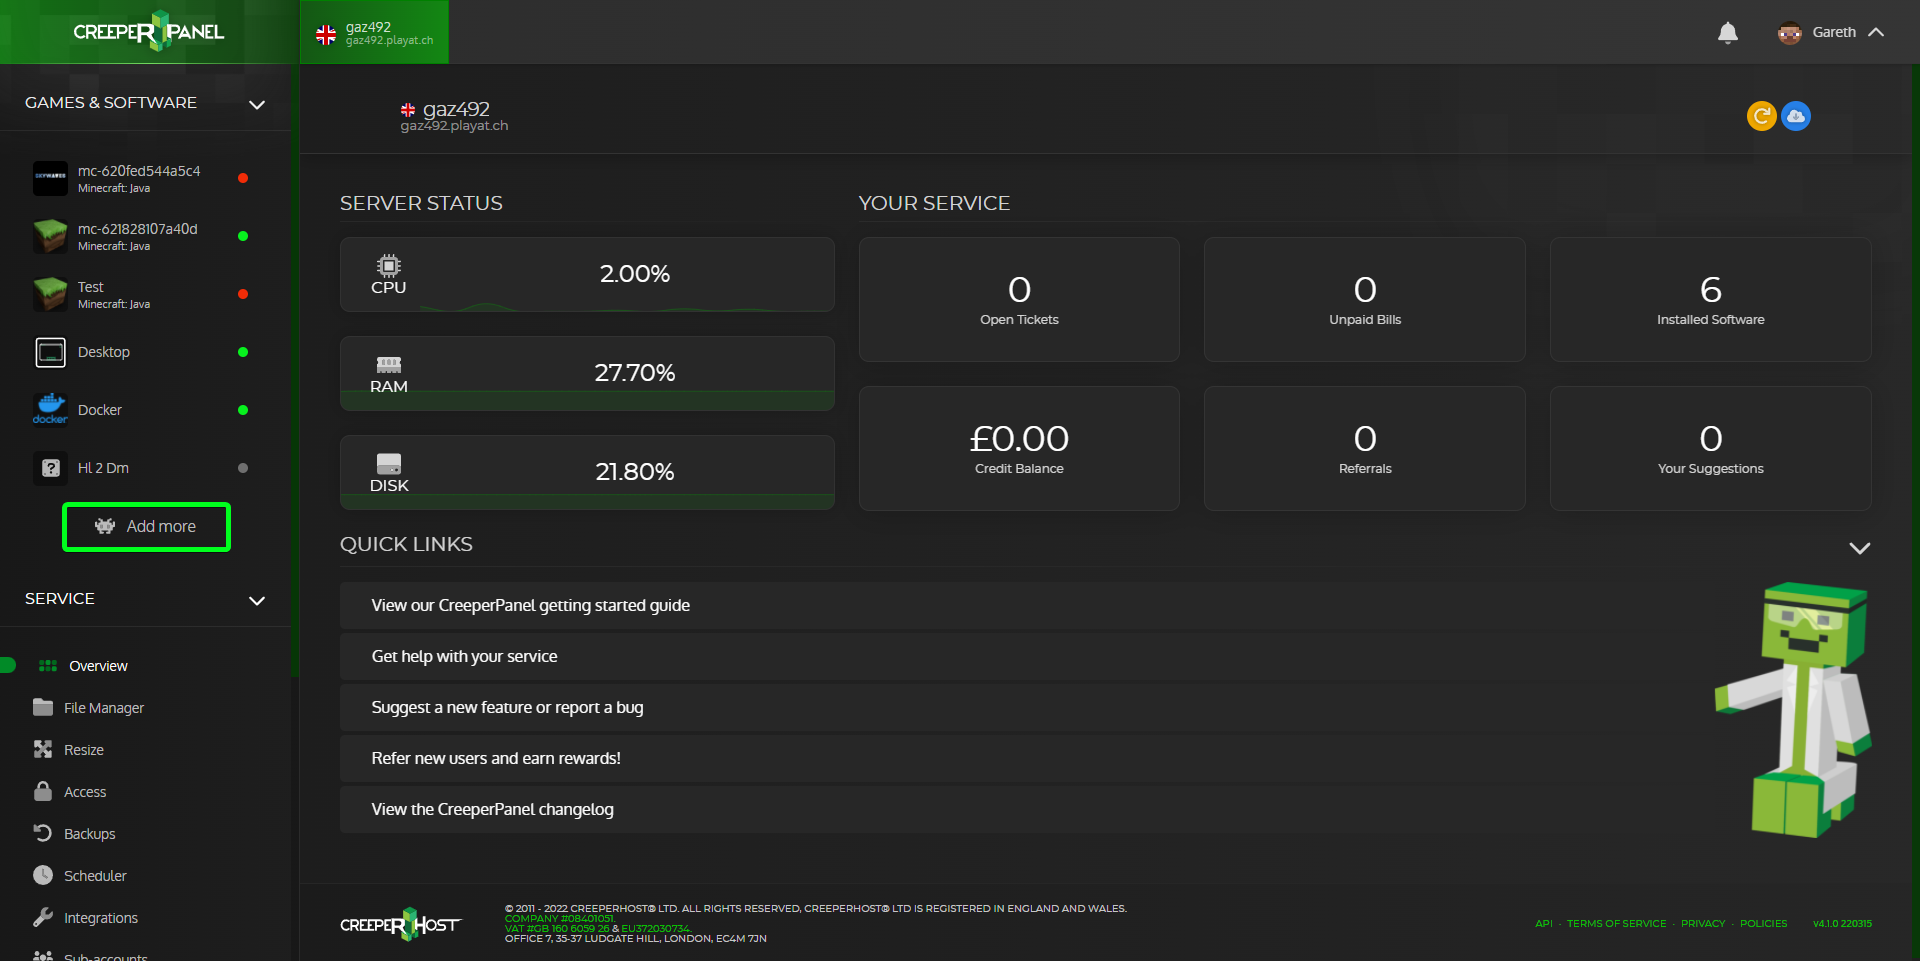Click the Access padlock icon
Viewport: 1920px width, 961px height.
pos(43,791)
